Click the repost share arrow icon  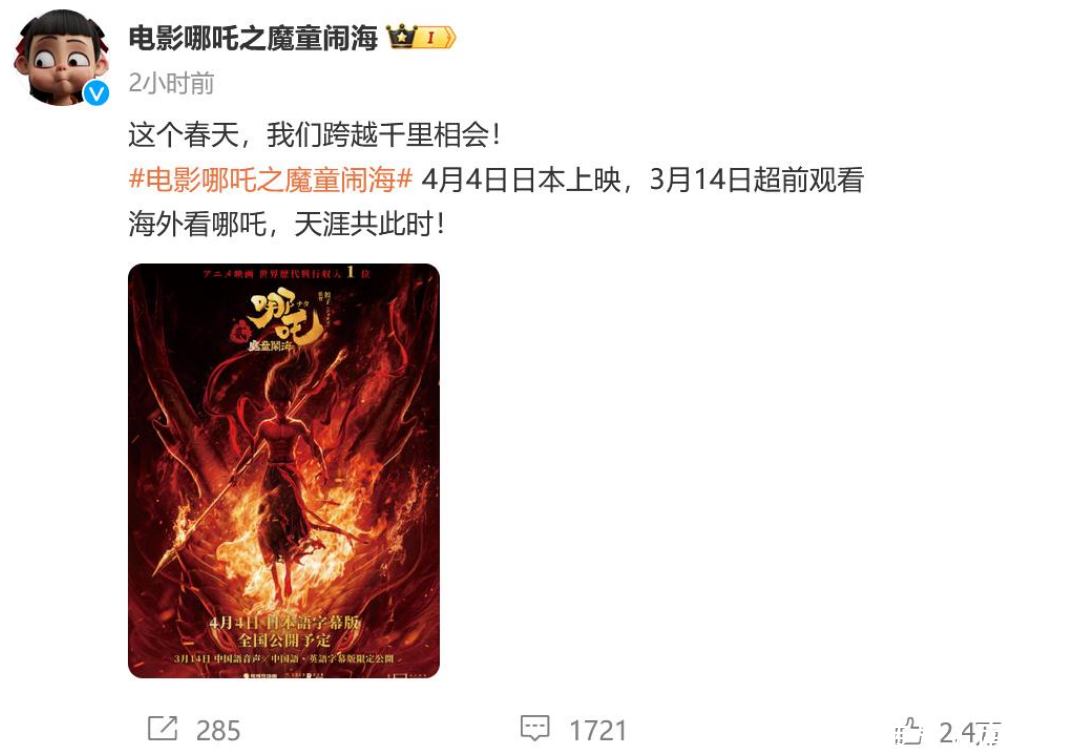click(163, 729)
